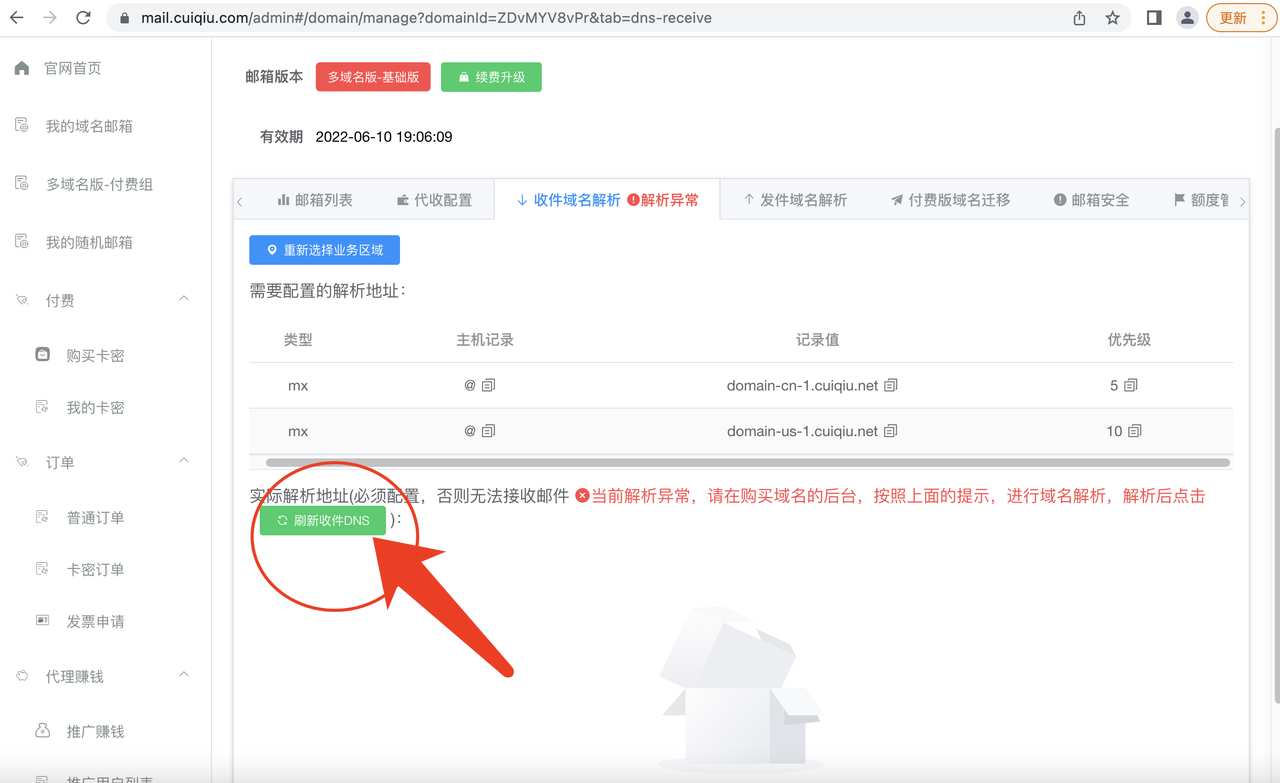Open 普通订单 in the sidebar
Viewport: 1280px width, 783px height.
click(95, 517)
